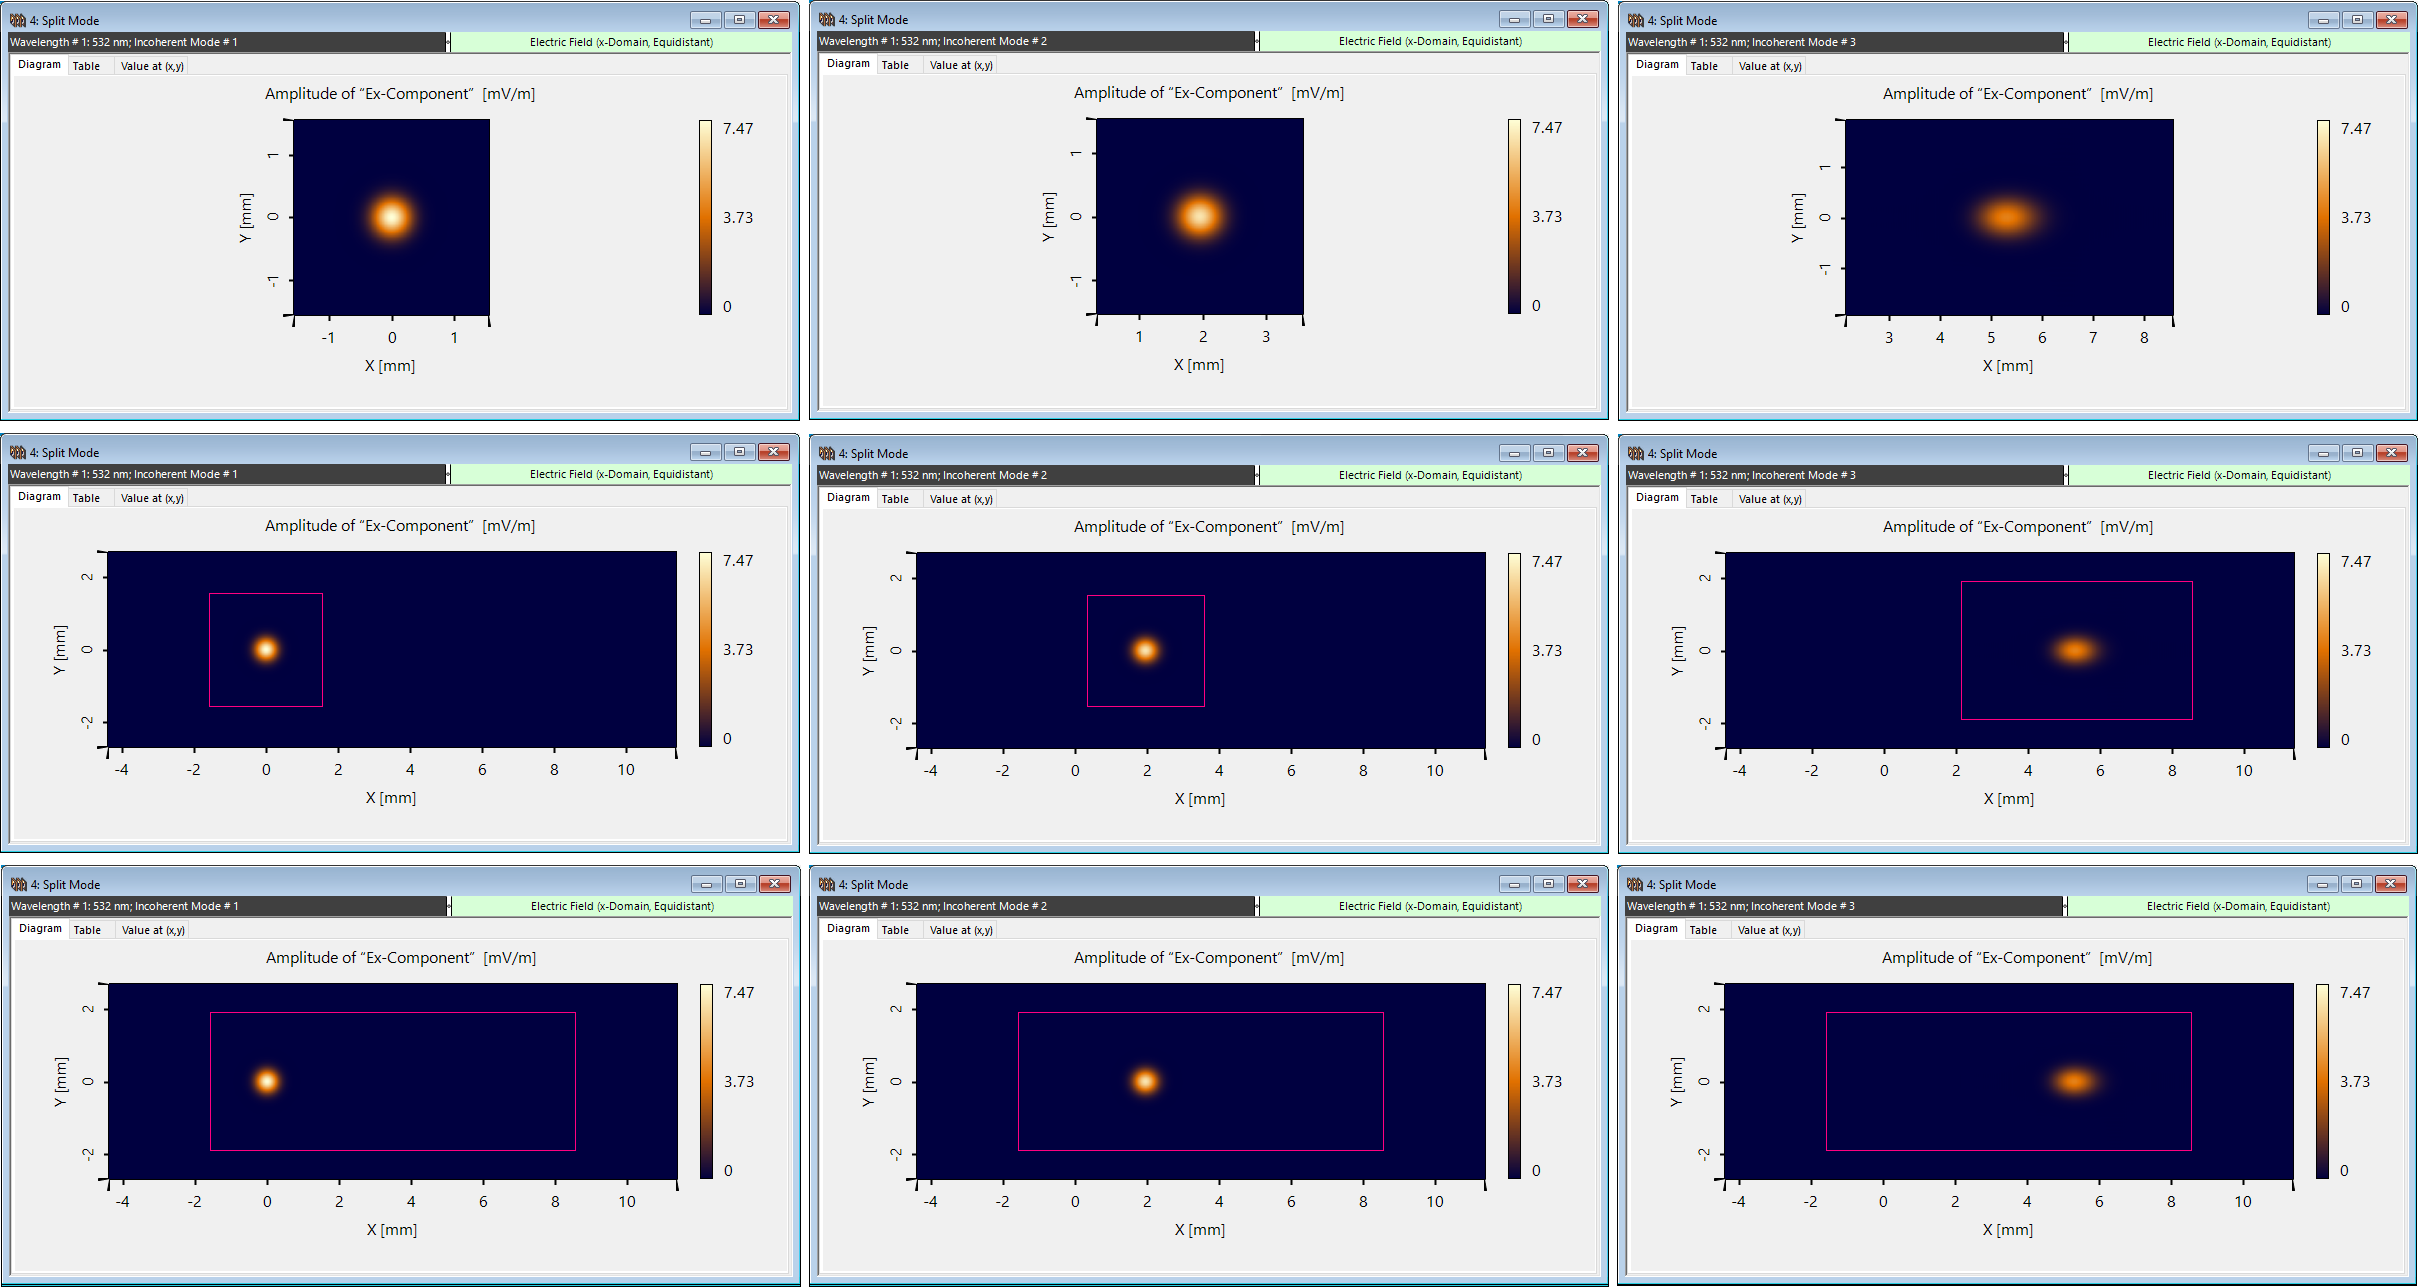Click green 'Electric Field' label, bottom-row Mode #3 window
The height and width of the screenshot is (1287, 2418).
[2238, 906]
